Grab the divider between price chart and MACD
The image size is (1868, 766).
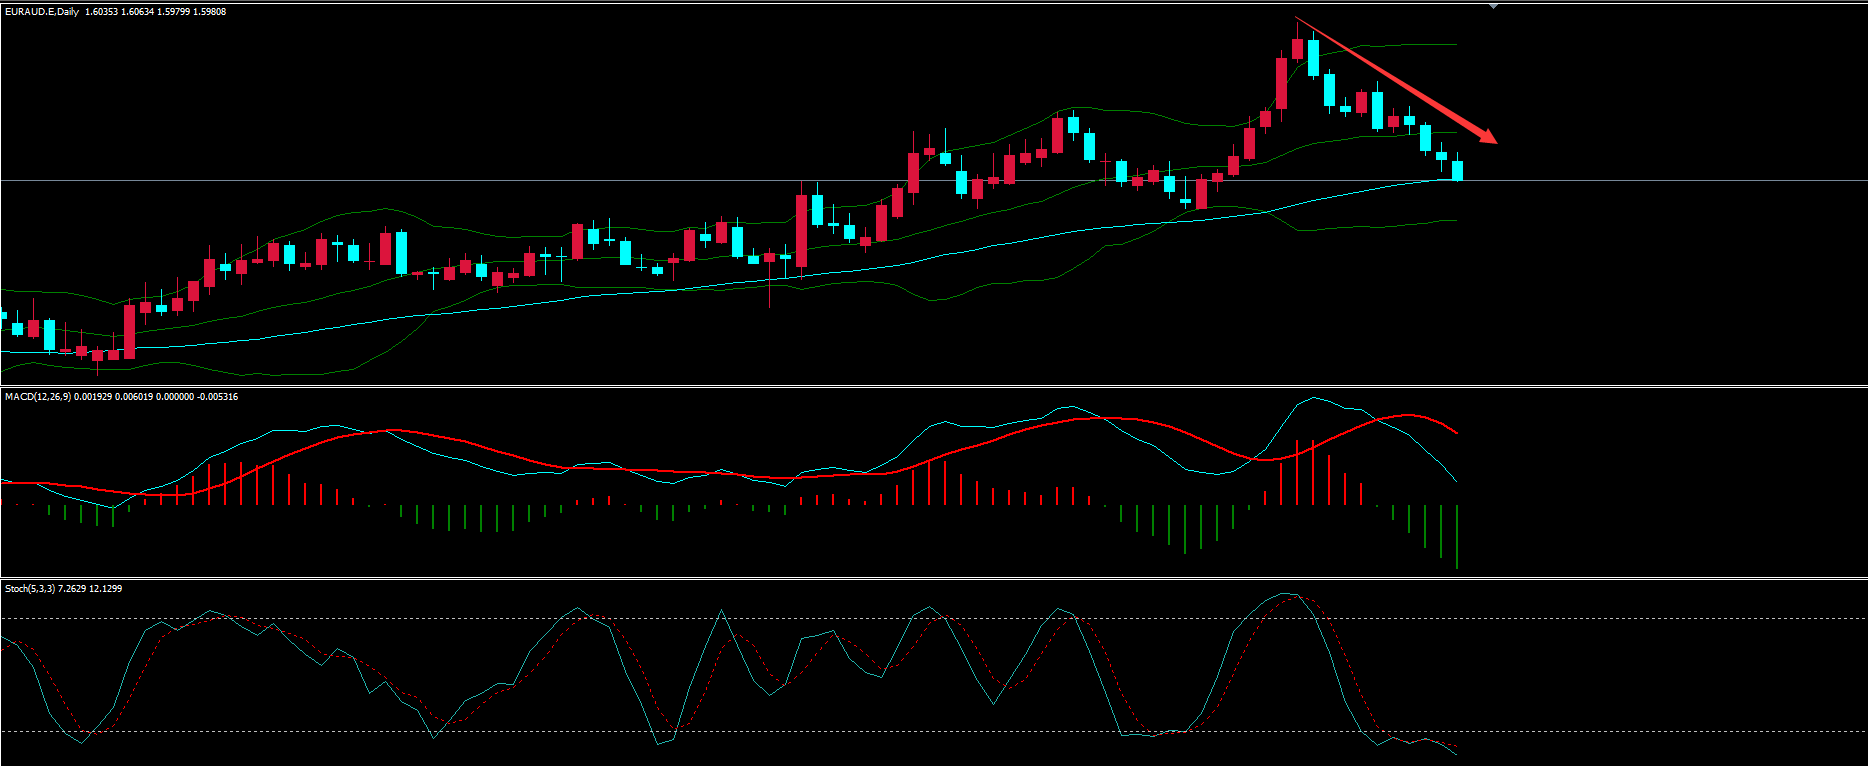click(934, 386)
